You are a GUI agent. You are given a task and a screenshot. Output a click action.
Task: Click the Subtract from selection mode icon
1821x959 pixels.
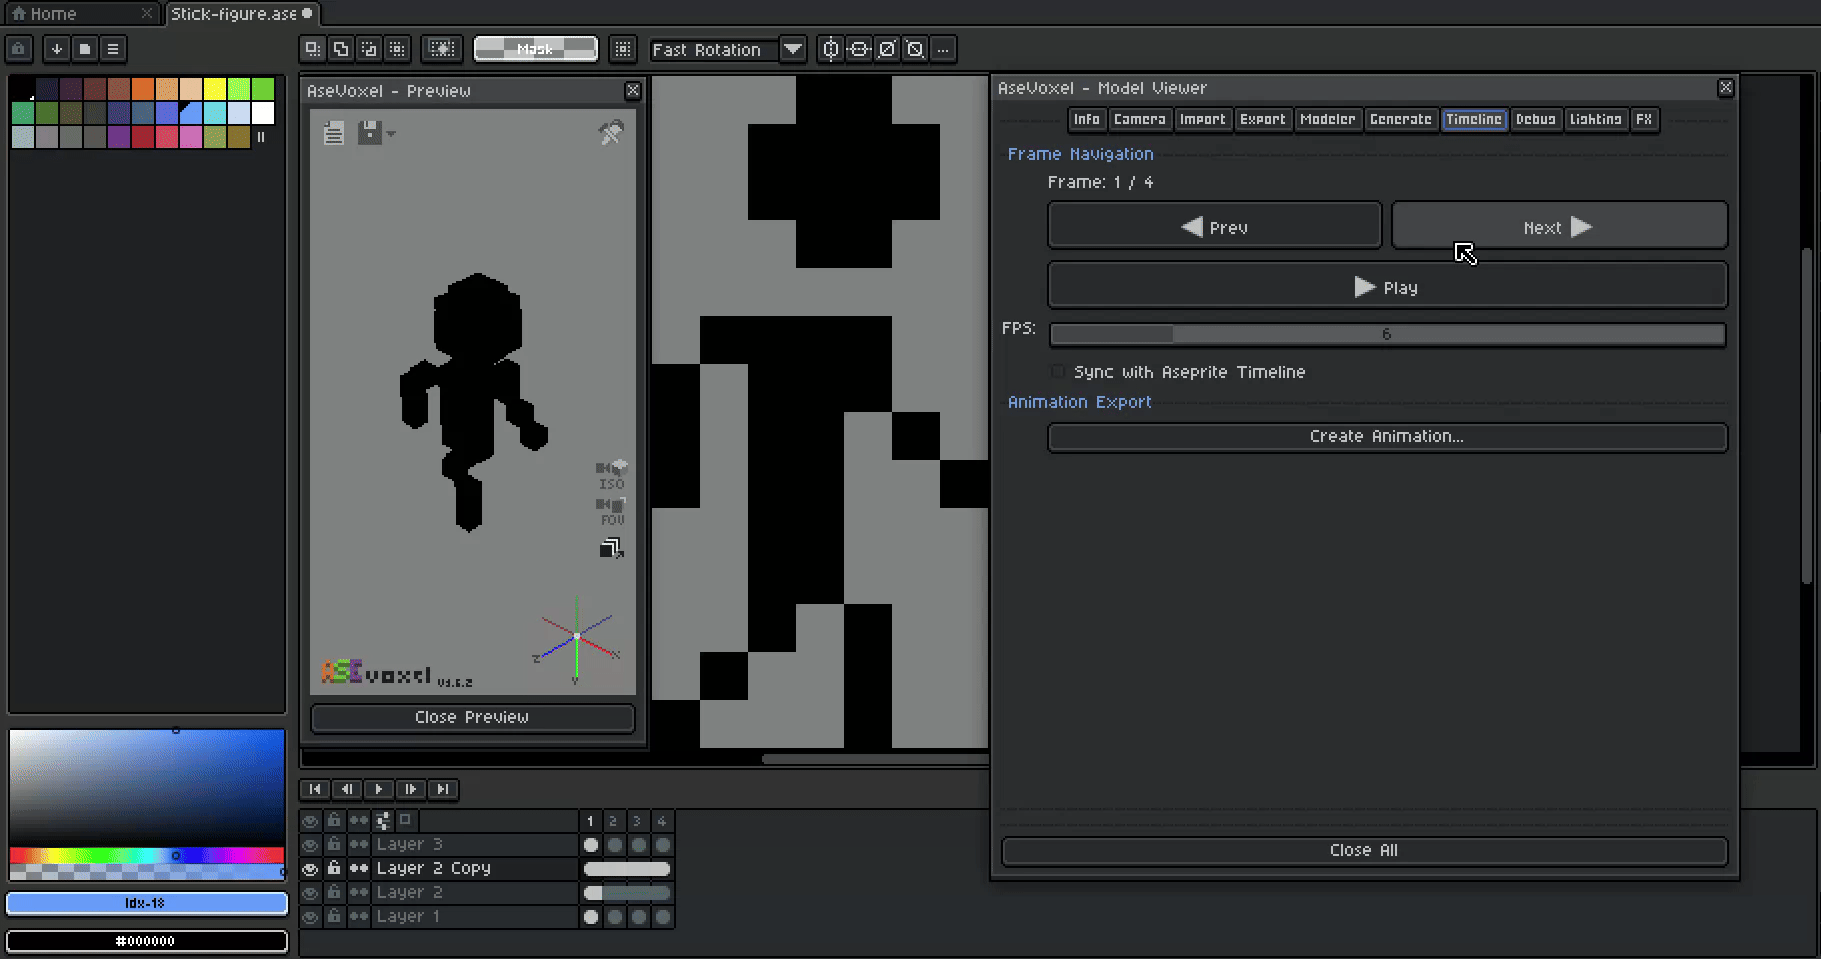[x=369, y=49]
